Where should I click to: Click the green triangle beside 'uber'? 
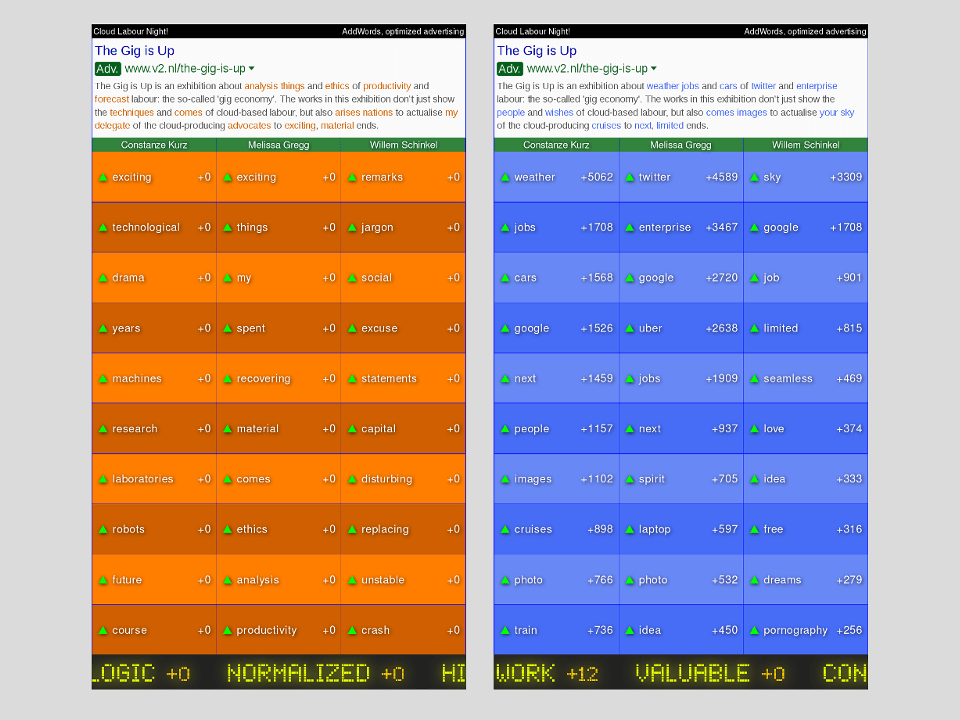pyautogui.click(x=629, y=328)
